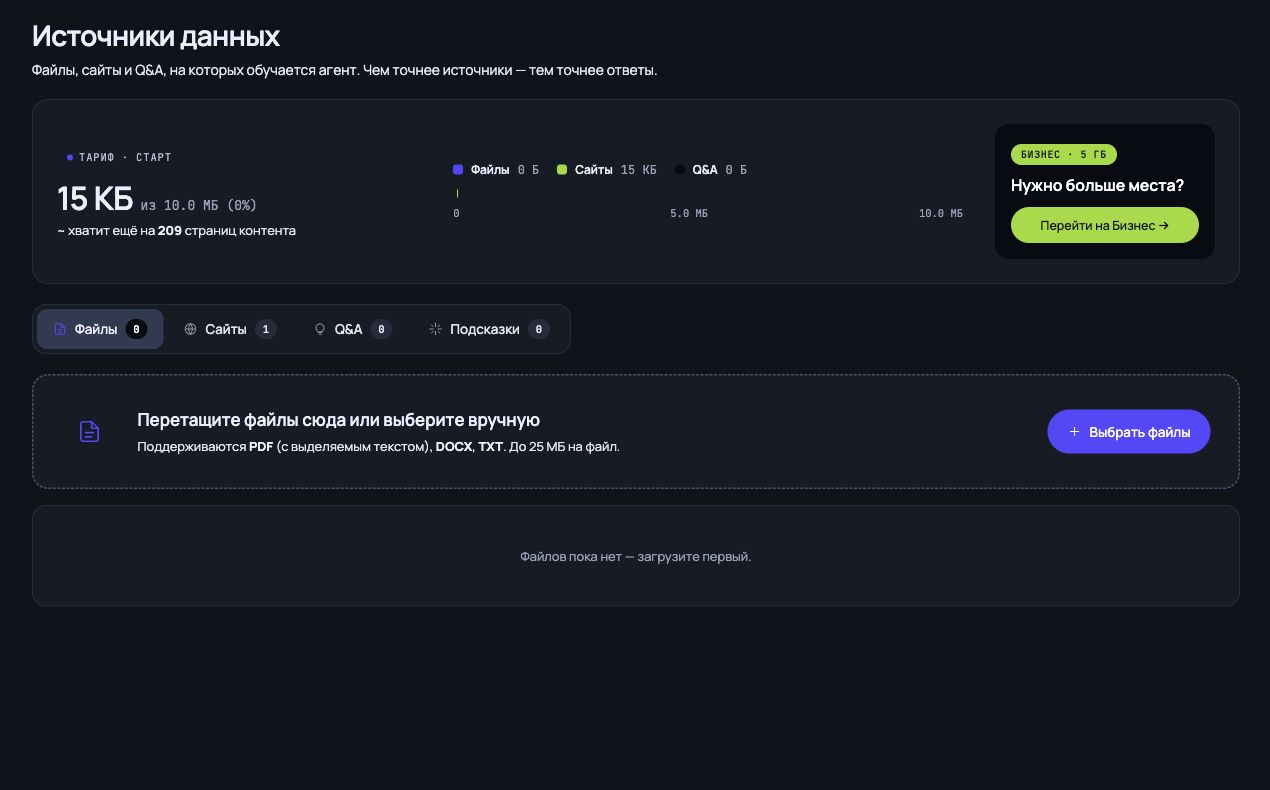This screenshot has height=790, width=1270.
Task: Click the sparkle icon in the Подсказки tab
Action: point(435,329)
